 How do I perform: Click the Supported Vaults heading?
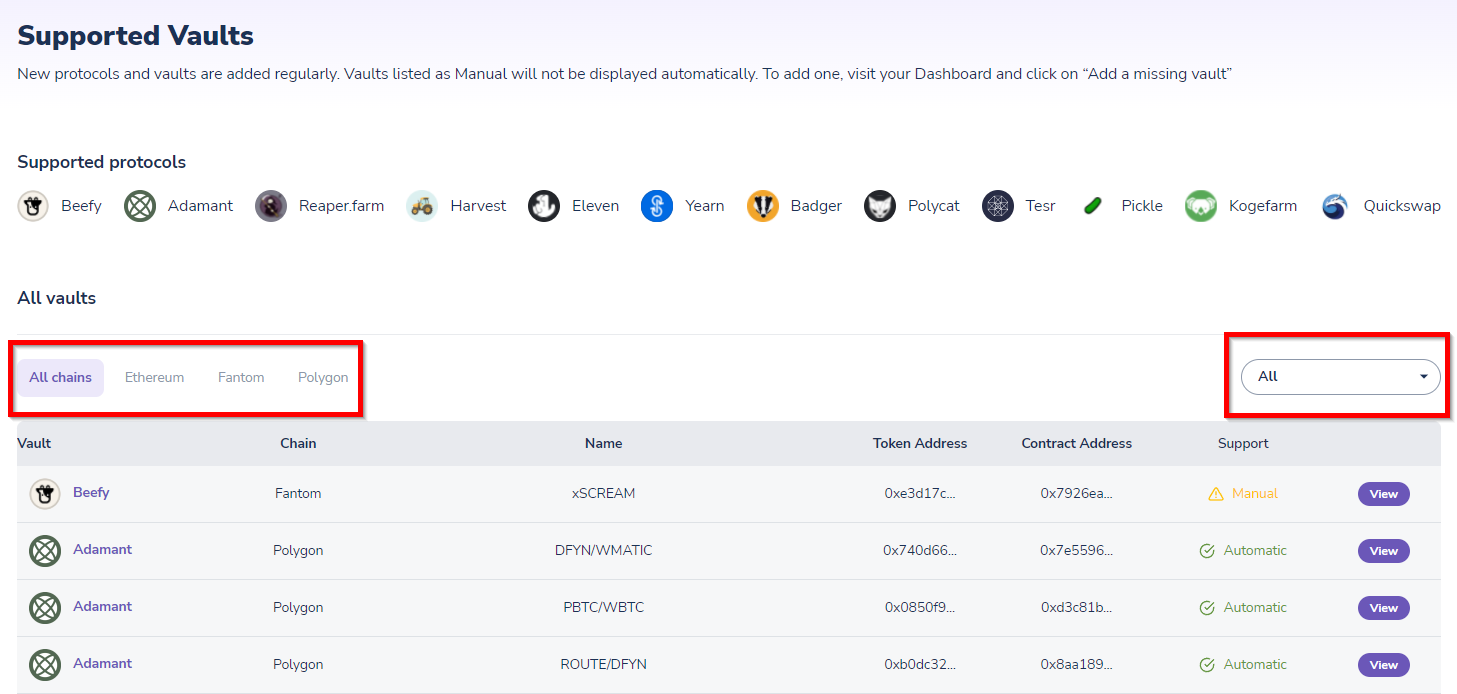pos(135,36)
